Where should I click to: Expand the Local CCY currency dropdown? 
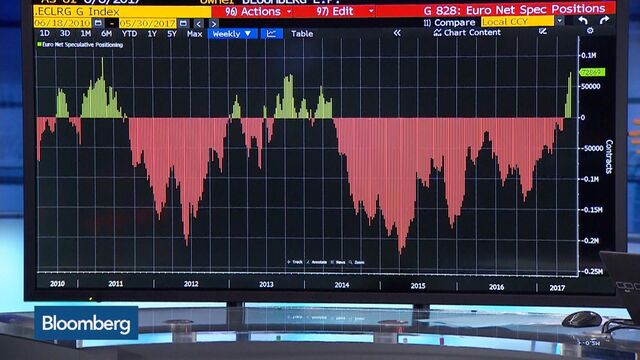pyautogui.click(x=560, y=21)
